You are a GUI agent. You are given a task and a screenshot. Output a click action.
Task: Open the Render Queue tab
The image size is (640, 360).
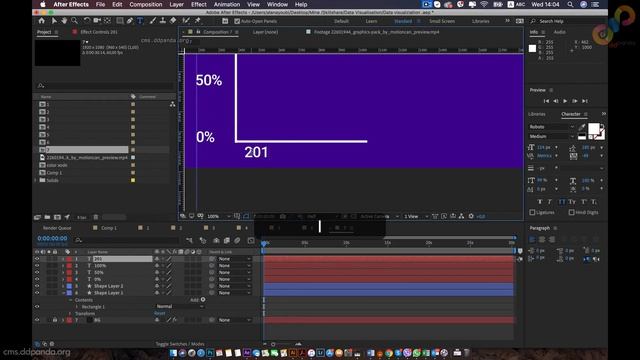pos(57,228)
